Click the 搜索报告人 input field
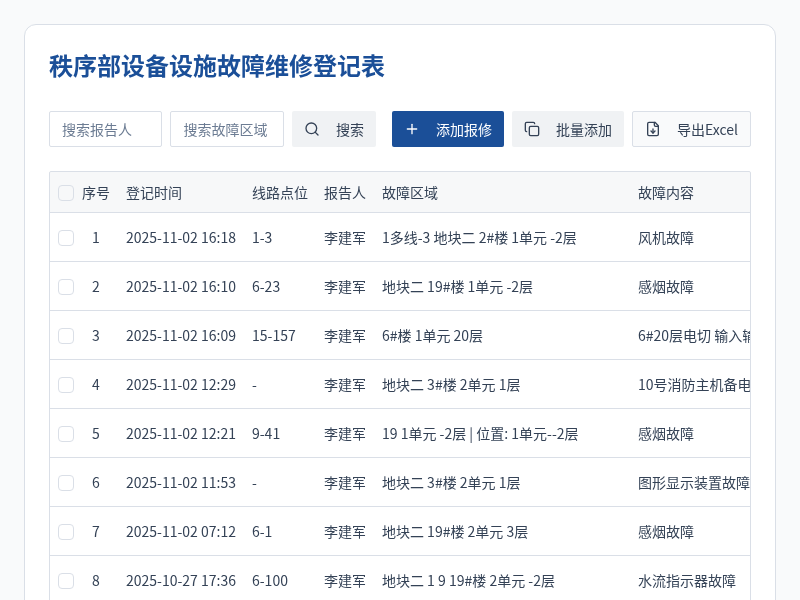800x600 pixels. 105,128
